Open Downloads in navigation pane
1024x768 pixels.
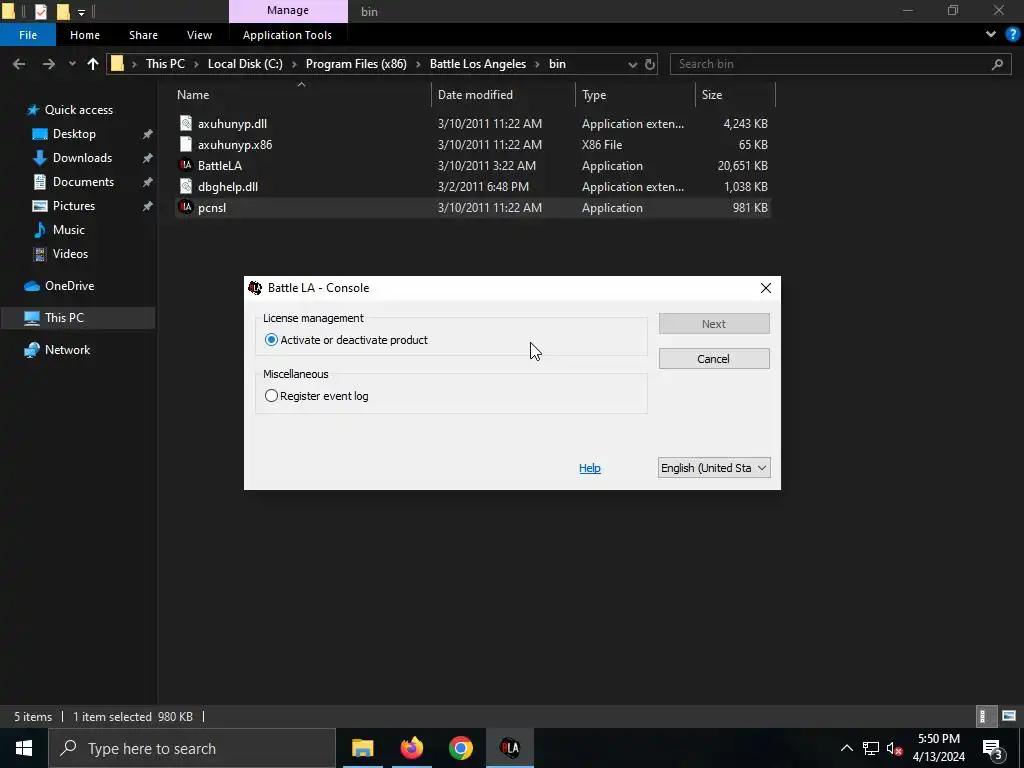82,158
